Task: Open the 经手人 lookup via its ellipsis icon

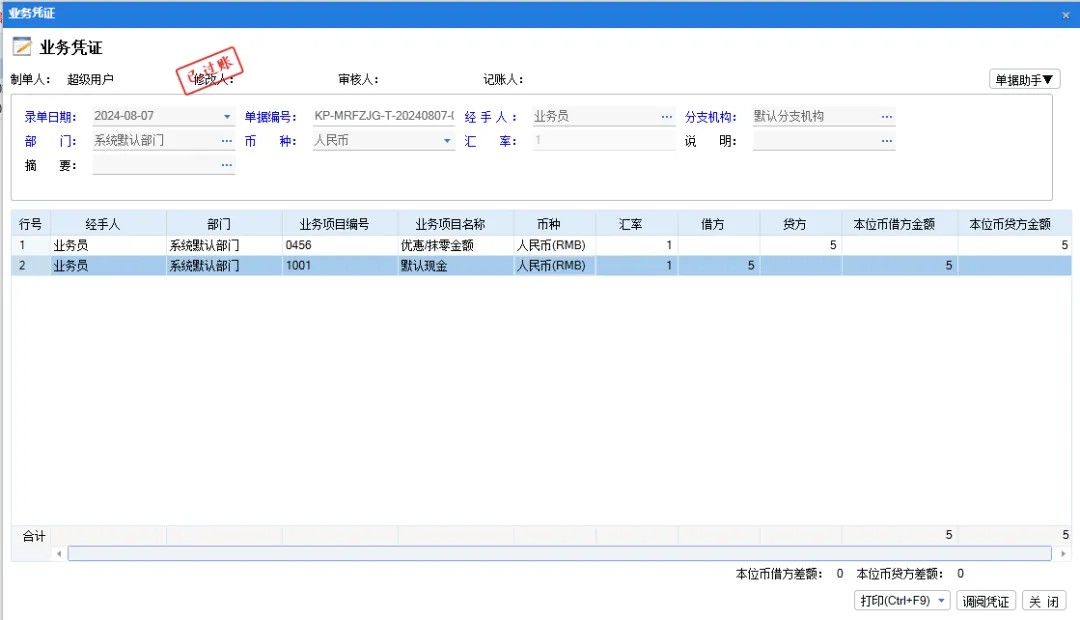Action: [x=667, y=115]
